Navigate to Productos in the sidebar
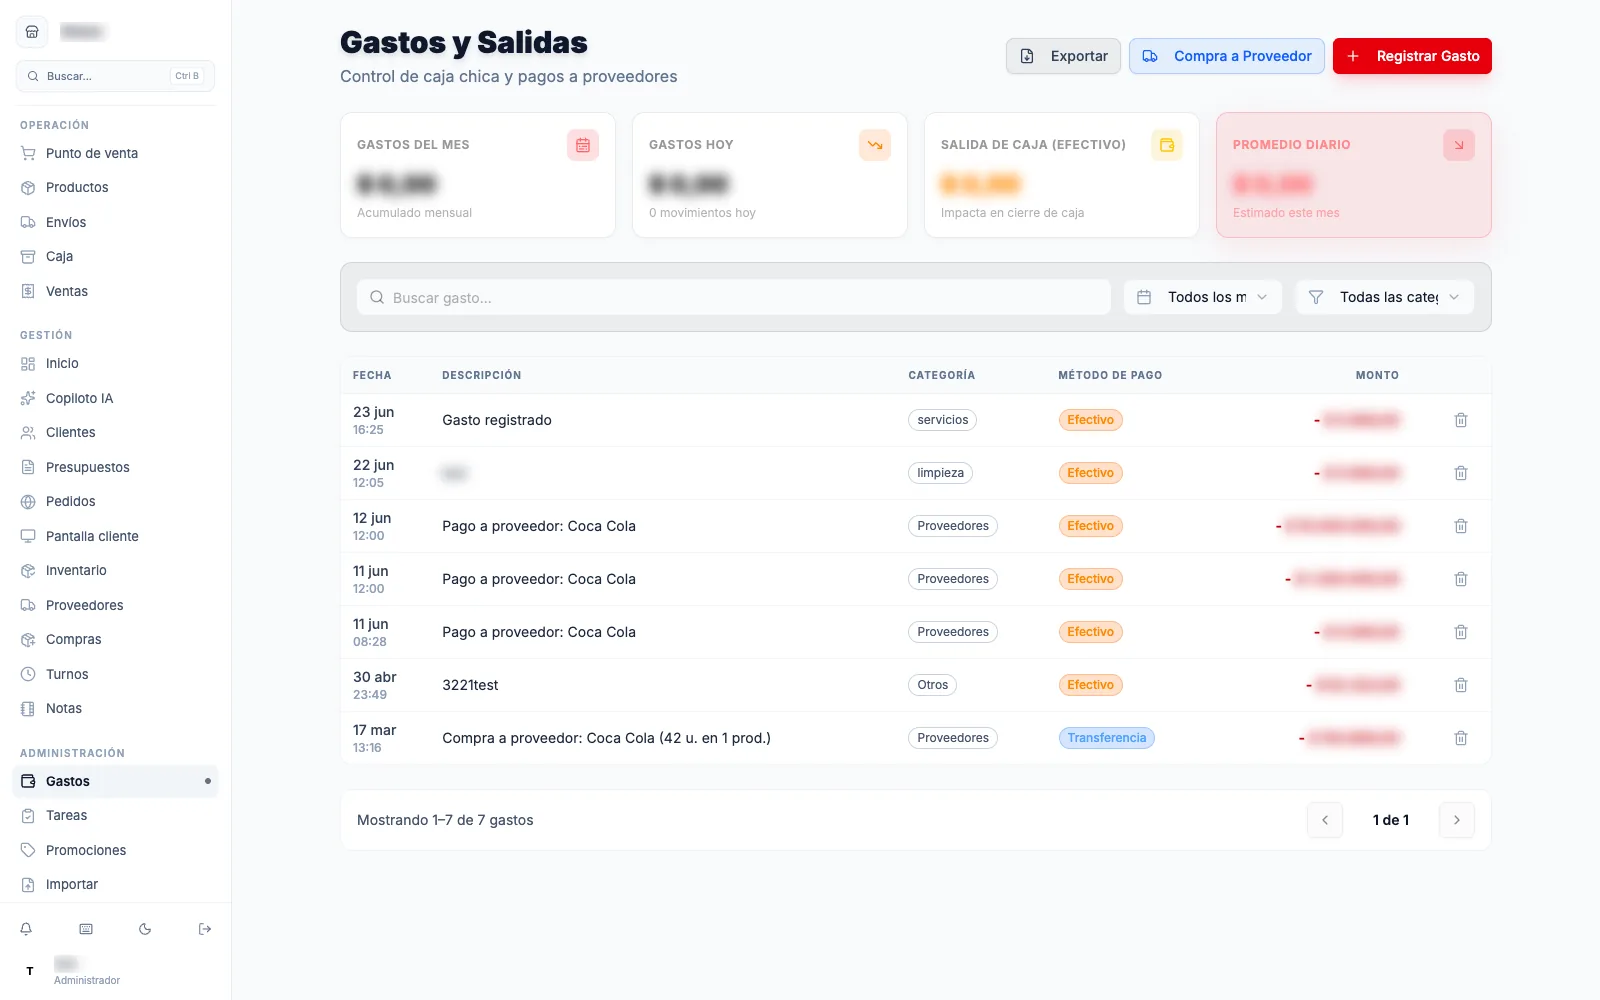 pos(115,188)
